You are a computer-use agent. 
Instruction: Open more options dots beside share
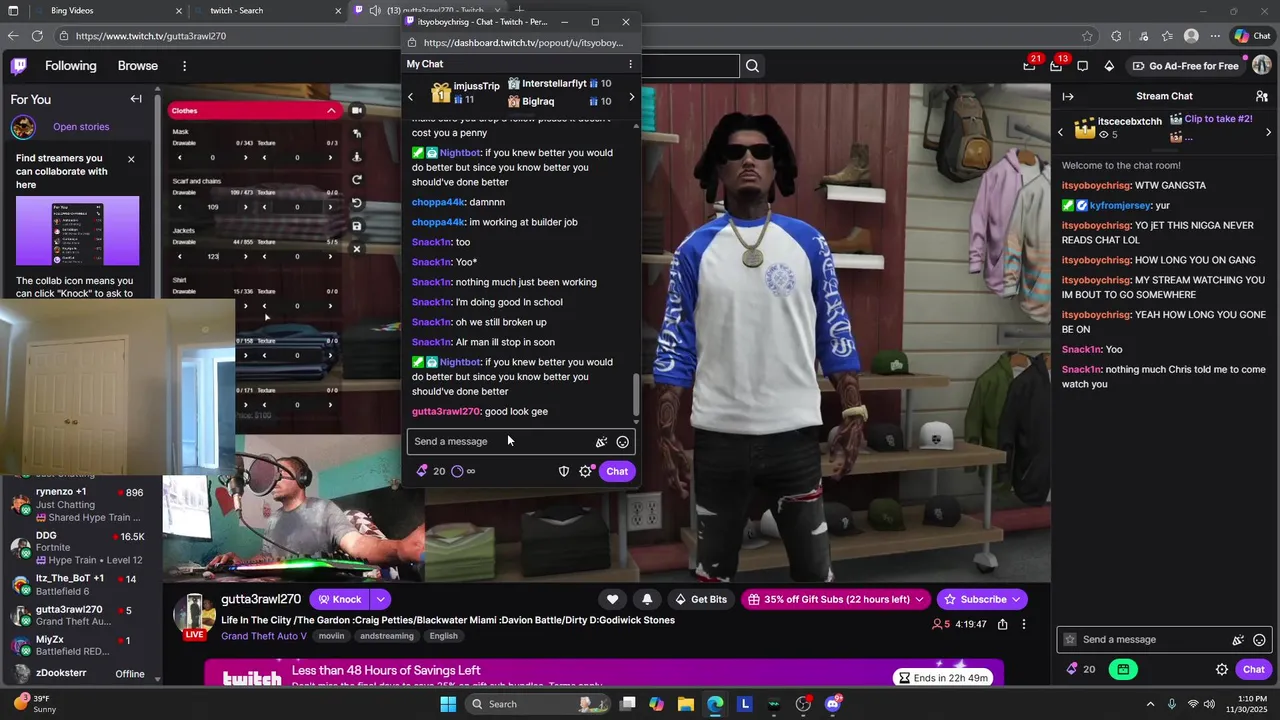[1024, 624]
